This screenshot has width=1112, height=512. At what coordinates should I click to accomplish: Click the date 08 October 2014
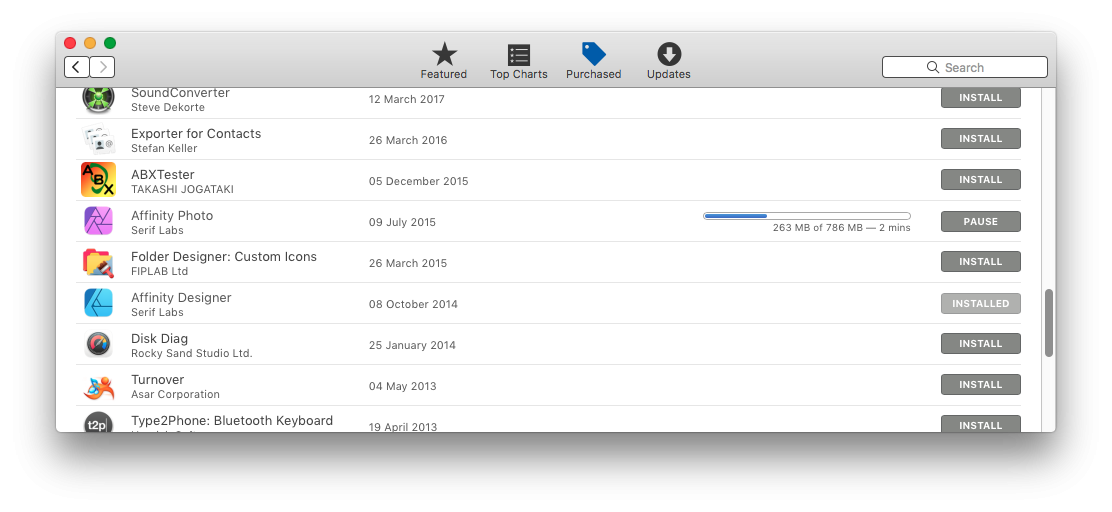[x=413, y=304]
